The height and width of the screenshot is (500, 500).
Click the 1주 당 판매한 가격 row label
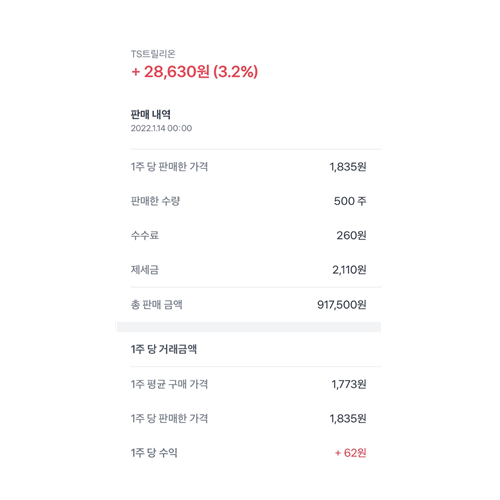point(169,167)
